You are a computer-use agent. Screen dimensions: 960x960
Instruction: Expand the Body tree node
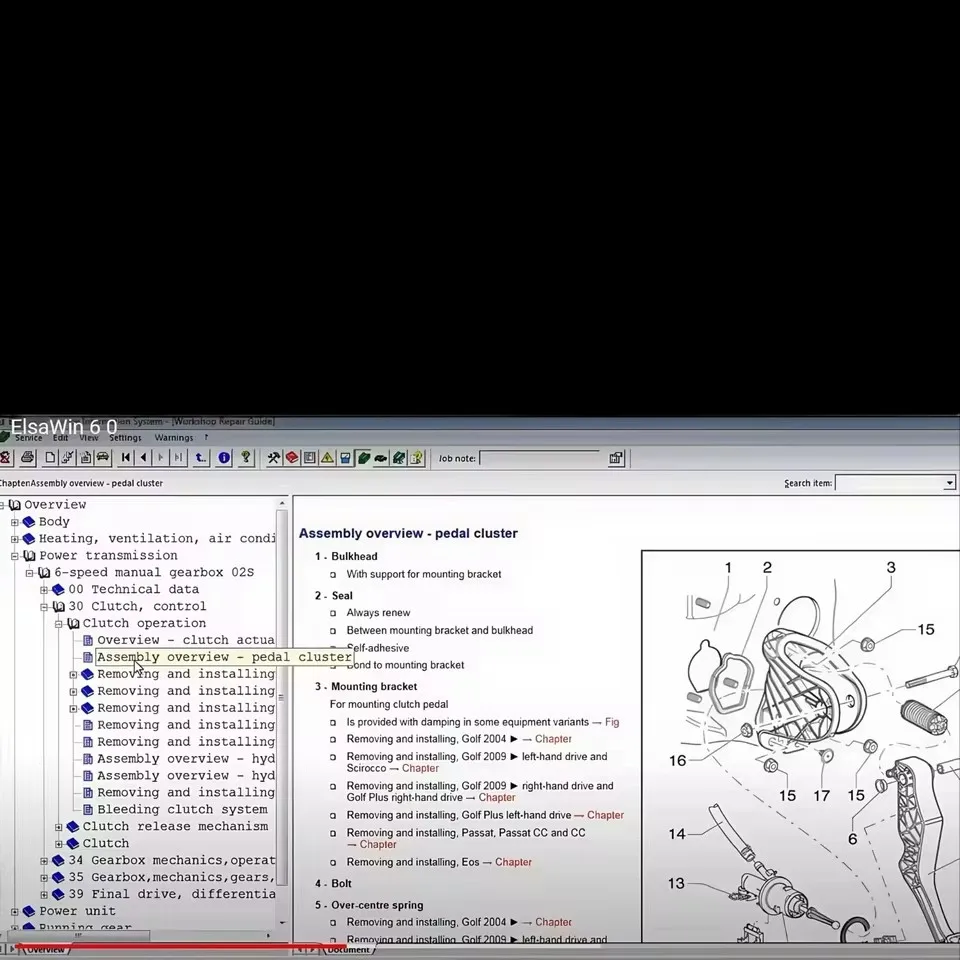pyautogui.click(x=15, y=522)
